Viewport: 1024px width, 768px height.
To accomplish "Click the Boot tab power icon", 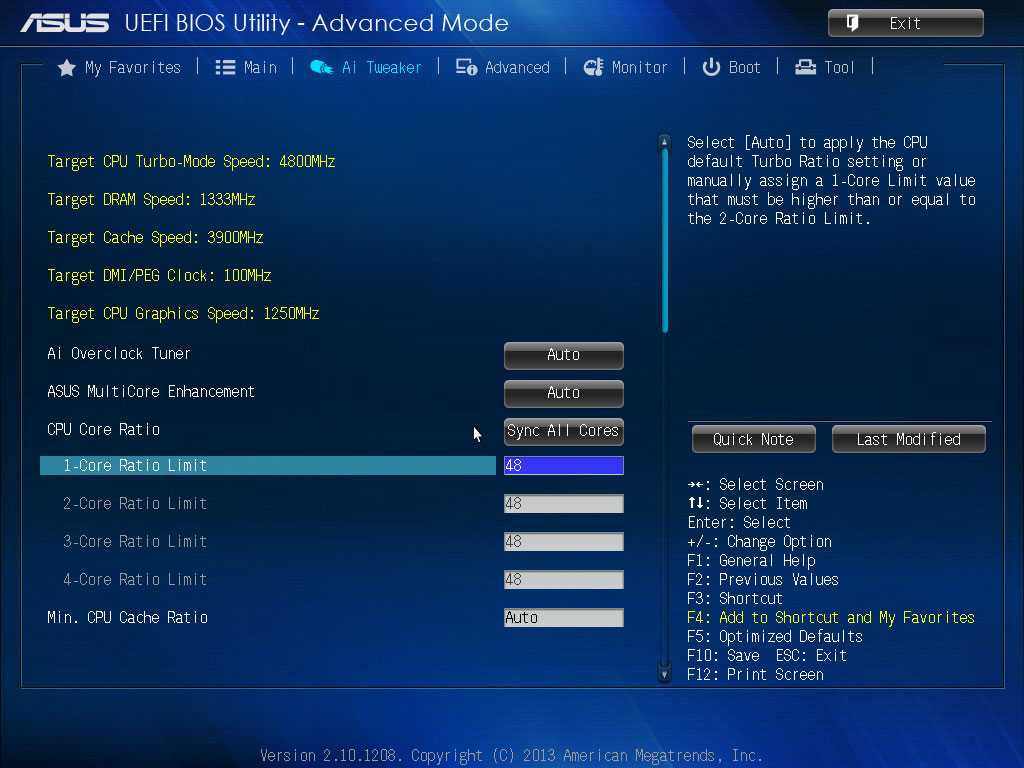I will pos(711,67).
